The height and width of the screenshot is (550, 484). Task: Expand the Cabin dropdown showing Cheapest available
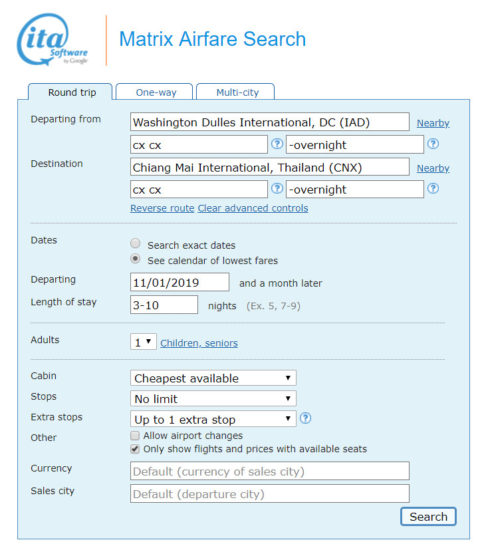click(x=213, y=378)
